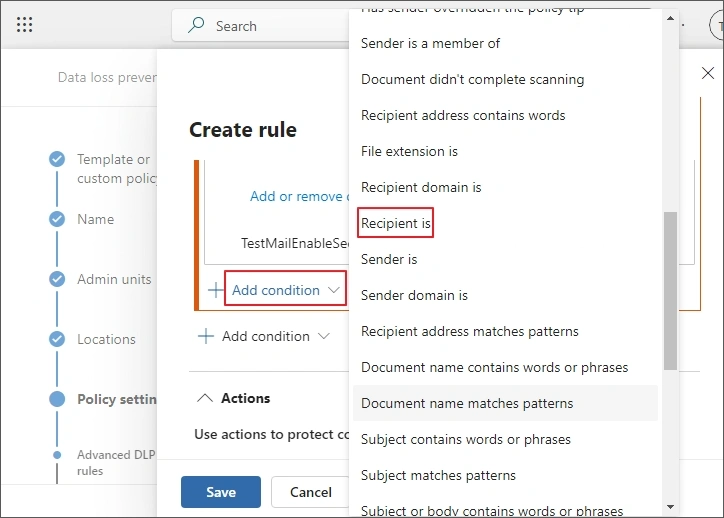Viewport: 724px width, 518px height.
Task: Choose Subject or body contains words or phrases
Action: click(x=506, y=510)
